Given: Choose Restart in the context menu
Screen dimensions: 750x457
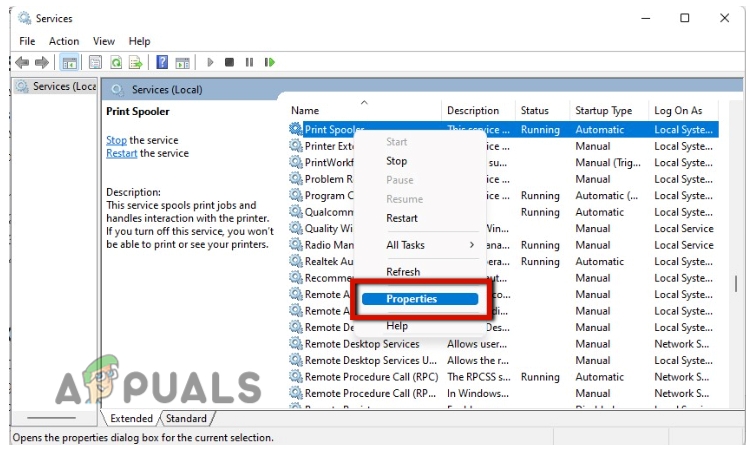Looking at the screenshot, I should 402,218.
